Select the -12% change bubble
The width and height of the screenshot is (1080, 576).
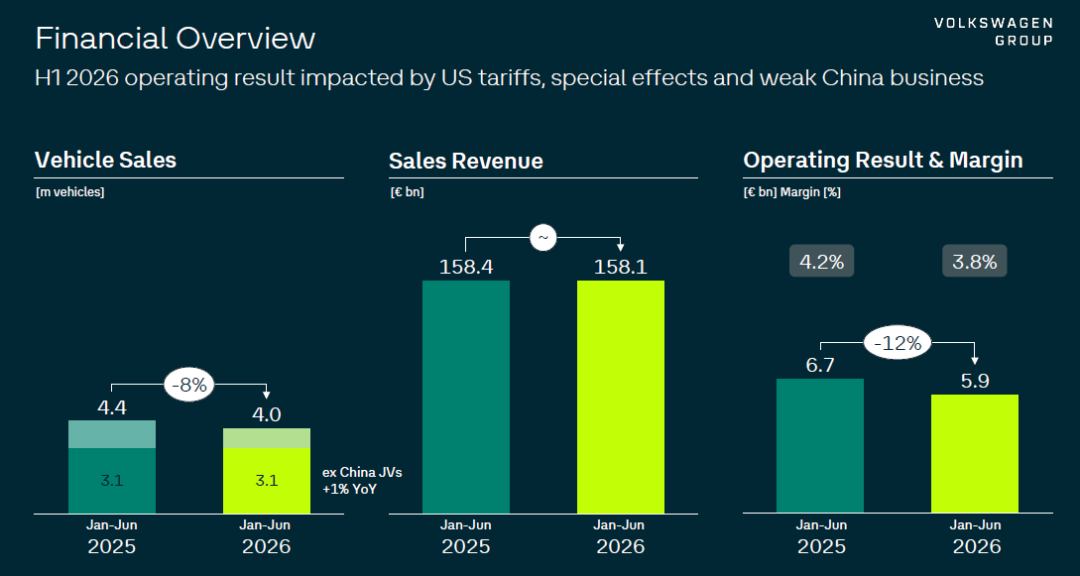pyautogui.click(x=897, y=342)
